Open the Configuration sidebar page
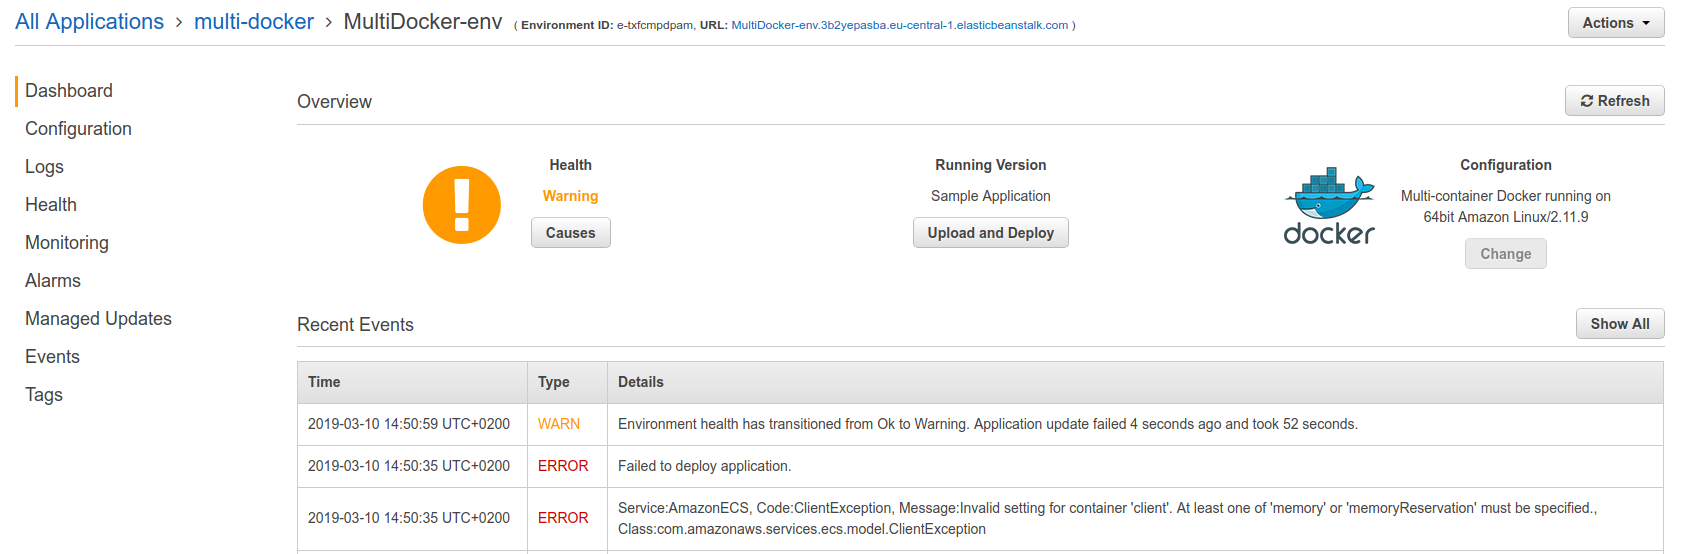1686x554 pixels. click(x=78, y=129)
